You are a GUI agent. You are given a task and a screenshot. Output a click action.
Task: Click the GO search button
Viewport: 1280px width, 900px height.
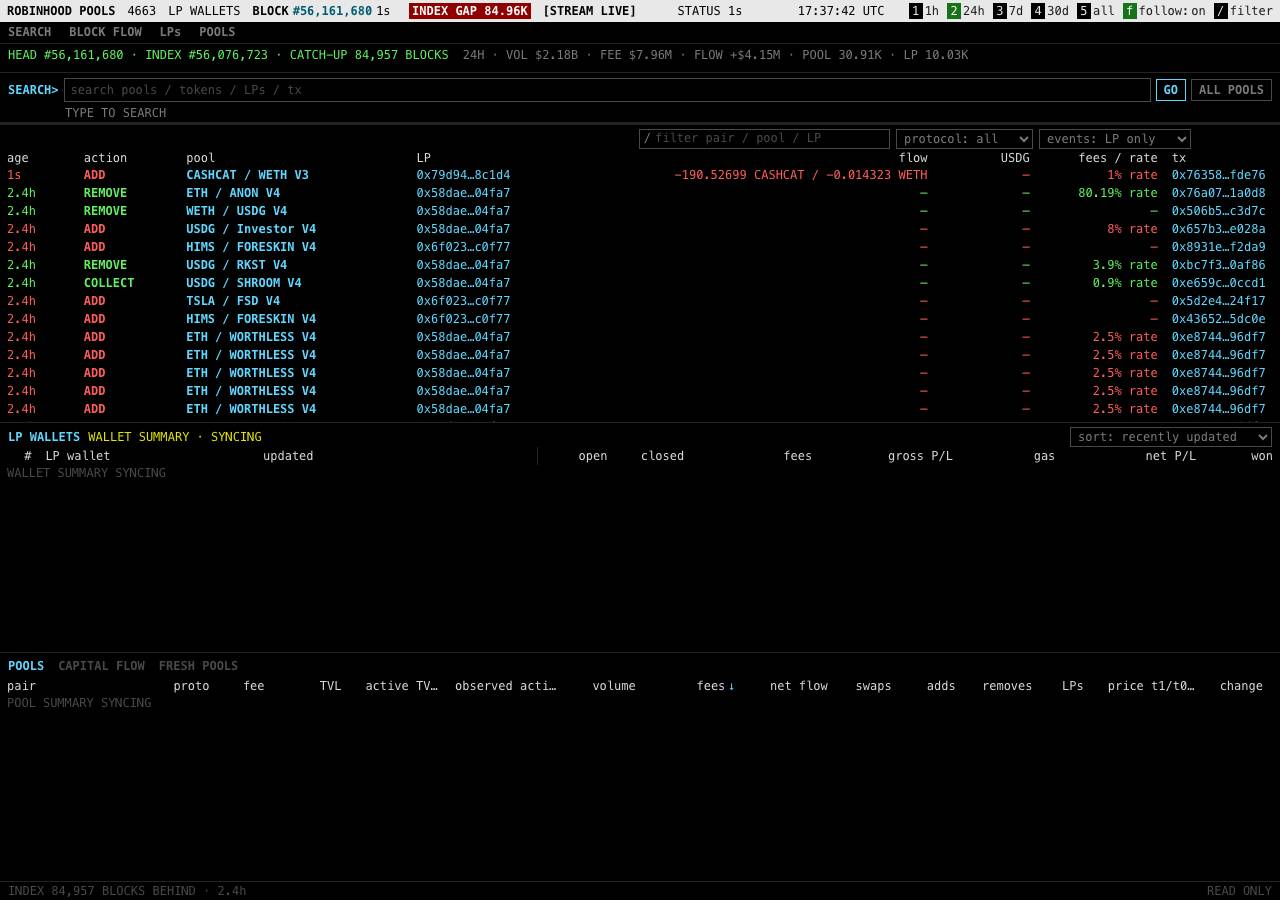click(1170, 90)
